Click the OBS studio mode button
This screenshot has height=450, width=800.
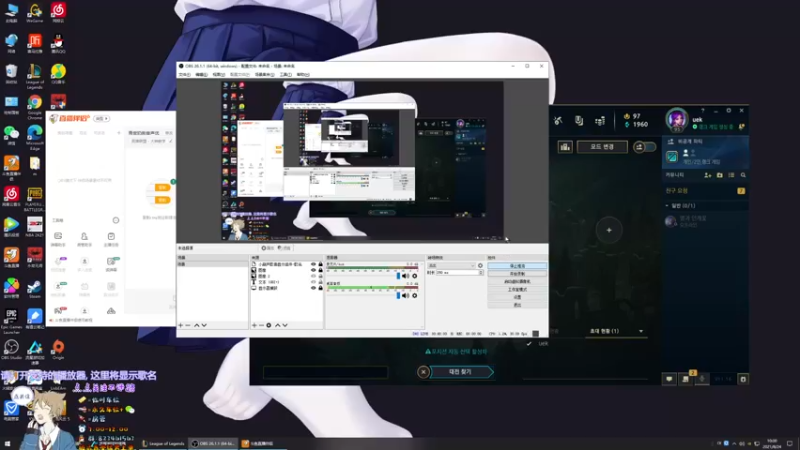click(517, 289)
